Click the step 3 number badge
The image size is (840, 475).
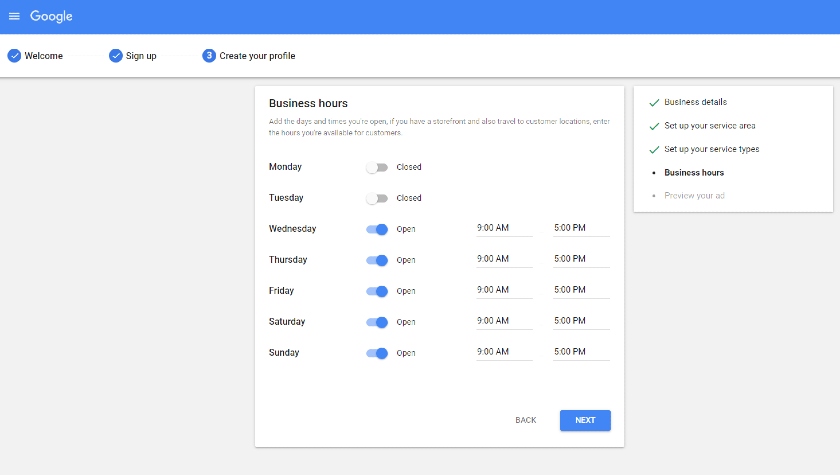coord(209,56)
